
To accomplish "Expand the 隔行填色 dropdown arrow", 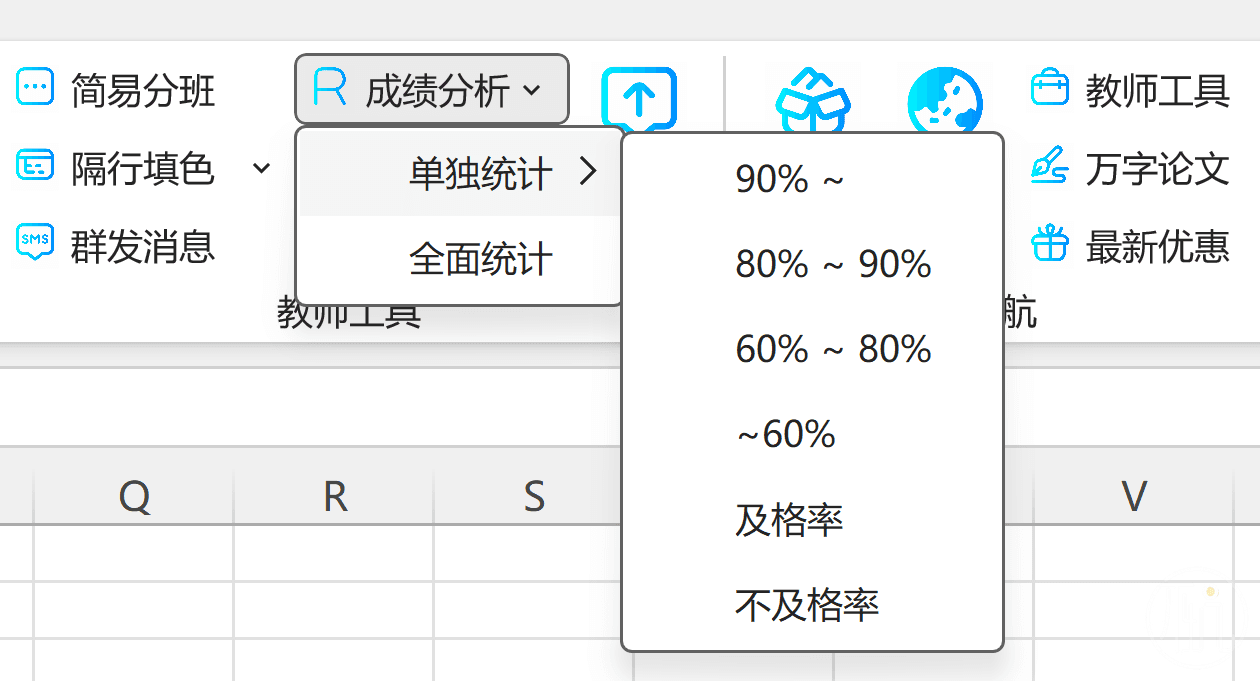I will [x=261, y=167].
